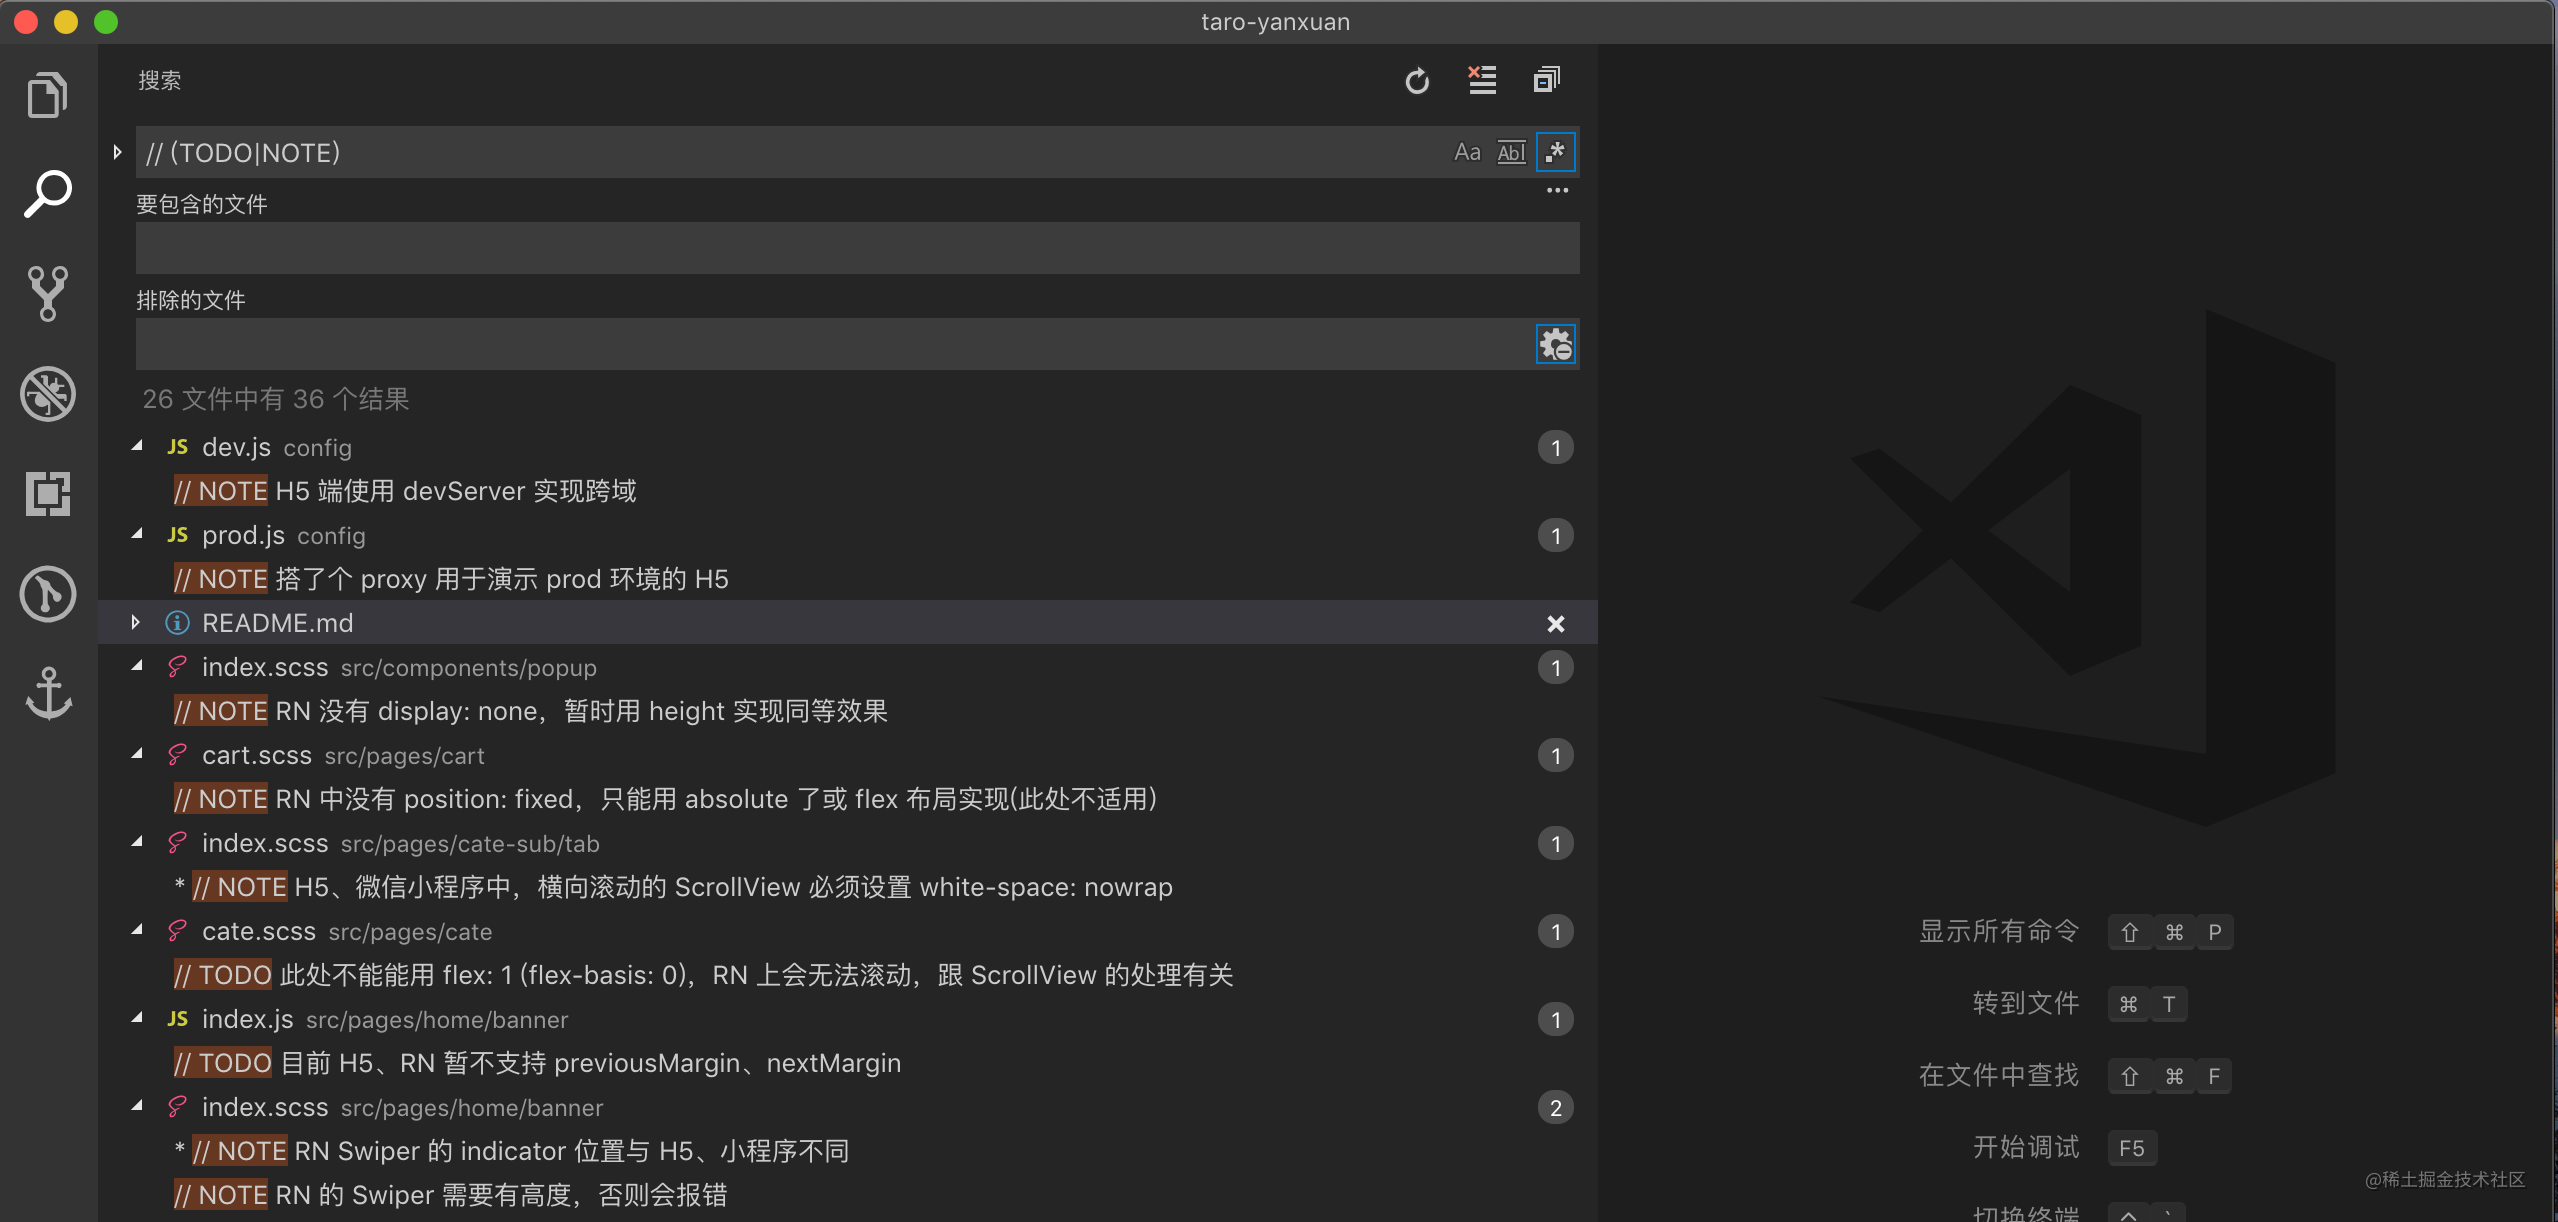Screen dimensions: 2558x1222
Task: Click result count badge for dev.js
Action: [x=1556, y=447]
